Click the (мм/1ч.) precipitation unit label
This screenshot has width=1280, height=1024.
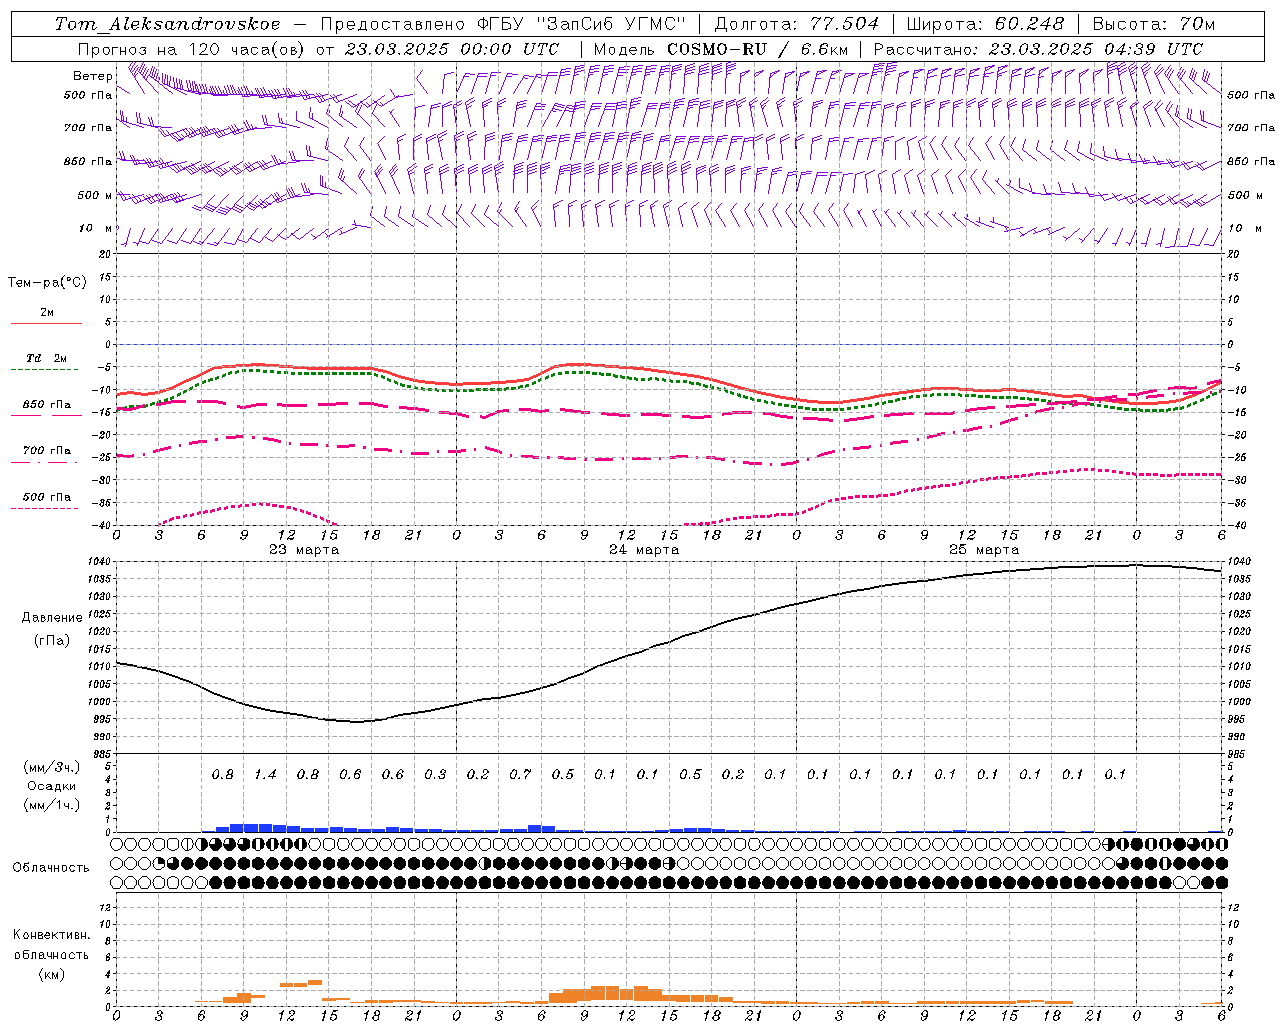[x=52, y=805]
